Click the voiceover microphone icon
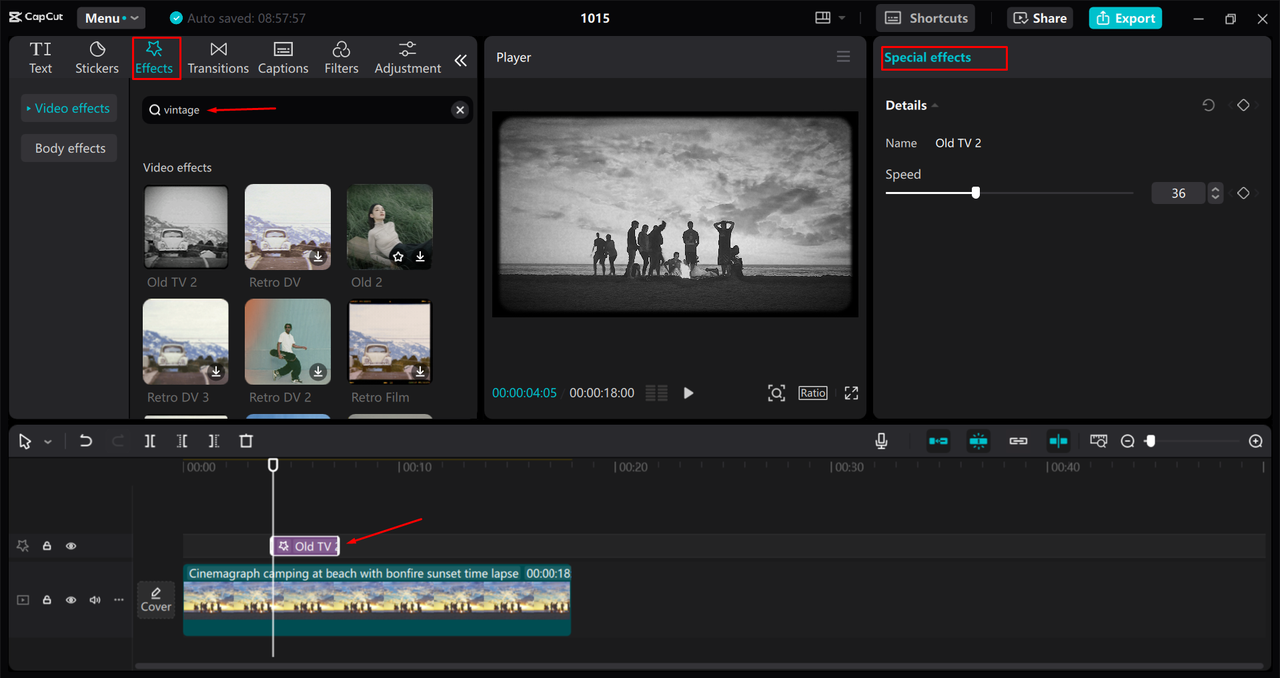Image resolution: width=1280 pixels, height=678 pixels. click(881, 440)
